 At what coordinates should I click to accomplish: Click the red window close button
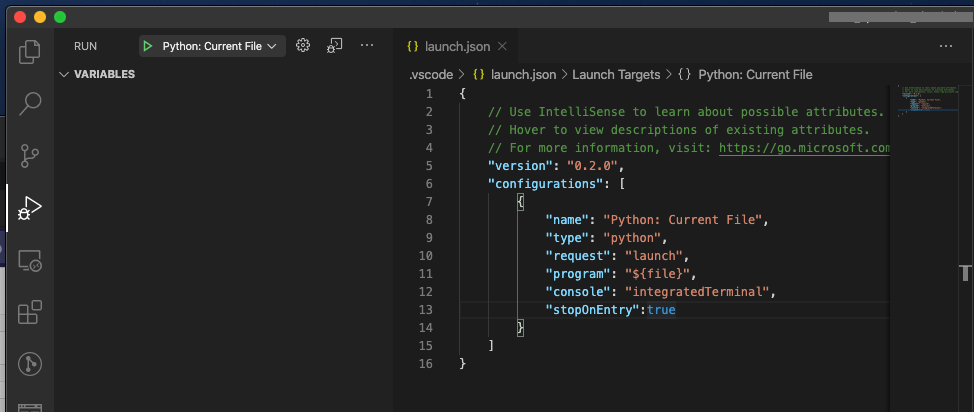point(20,17)
